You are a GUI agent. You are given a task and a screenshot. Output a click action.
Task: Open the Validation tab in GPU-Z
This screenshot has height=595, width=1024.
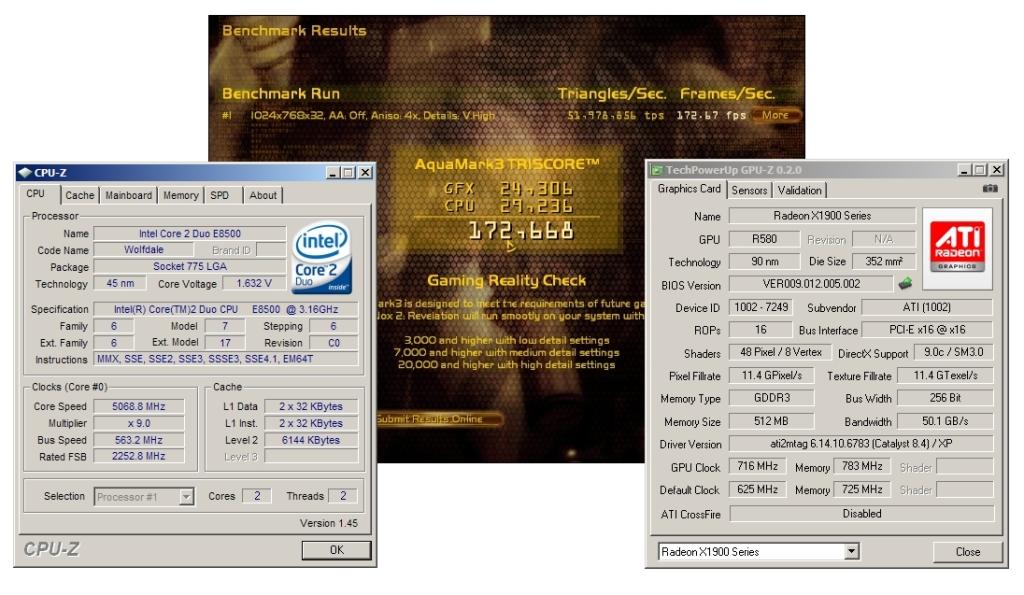[799, 190]
